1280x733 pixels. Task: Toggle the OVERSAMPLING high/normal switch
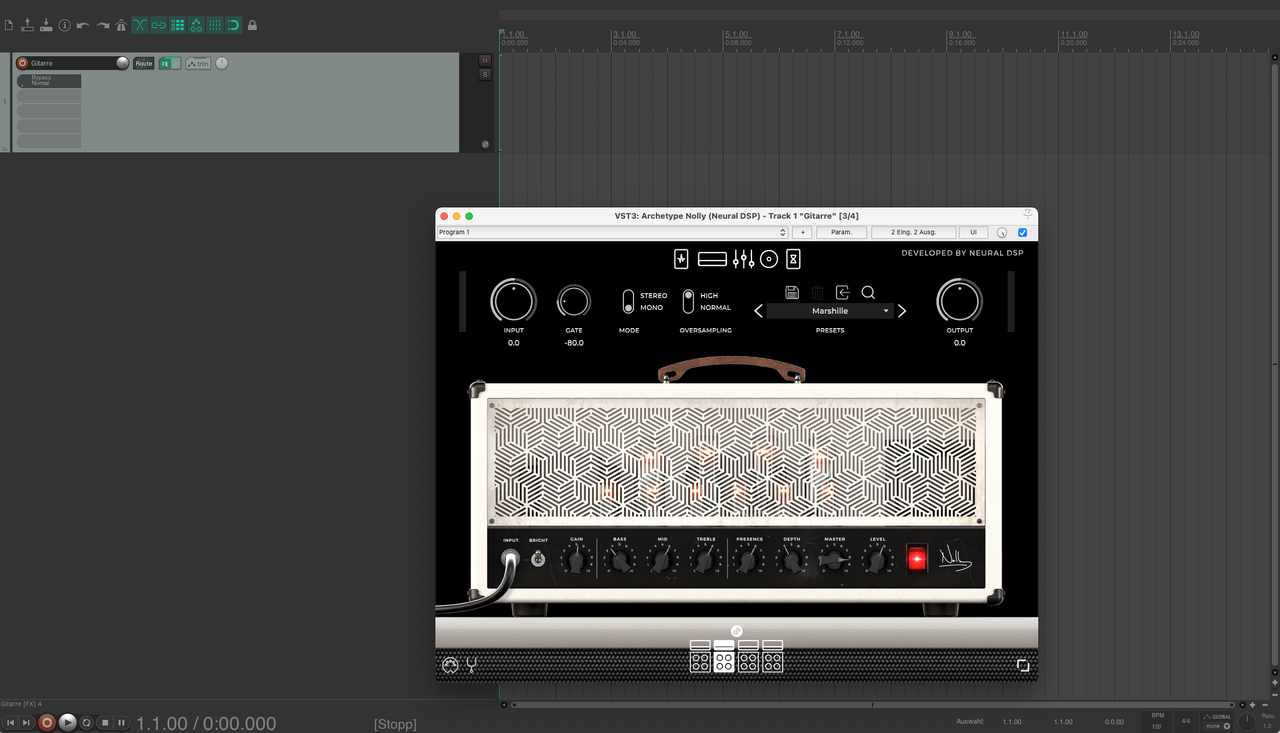(688, 301)
